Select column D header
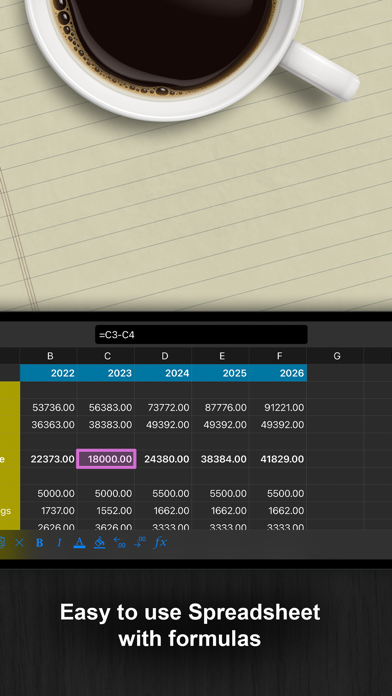This screenshot has height=696, width=392. click(163, 356)
